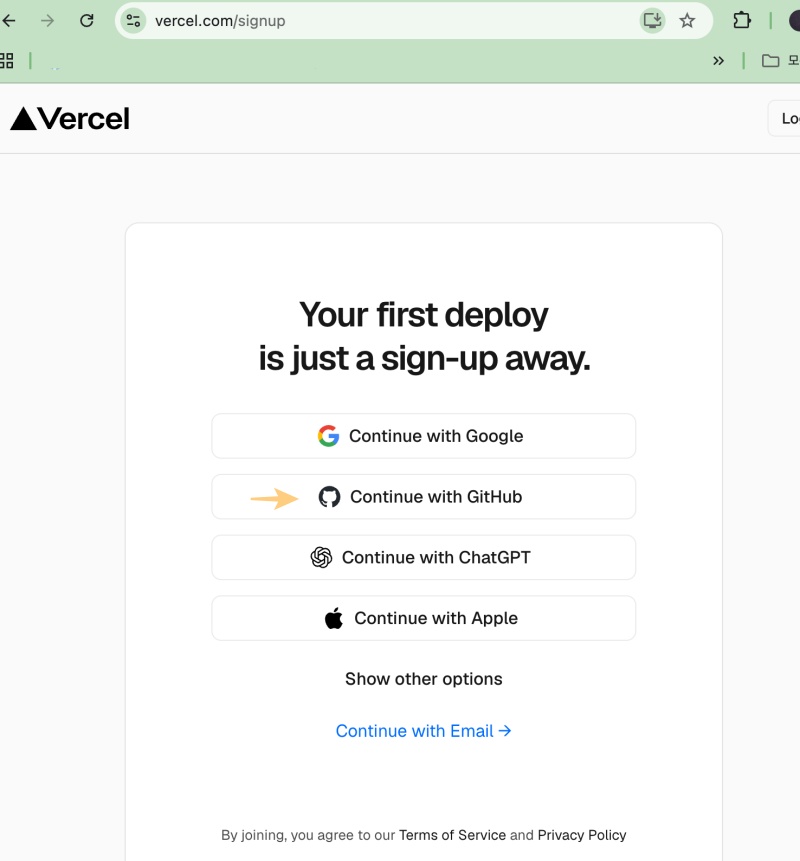Continue with Apple sign-up

pos(423,618)
